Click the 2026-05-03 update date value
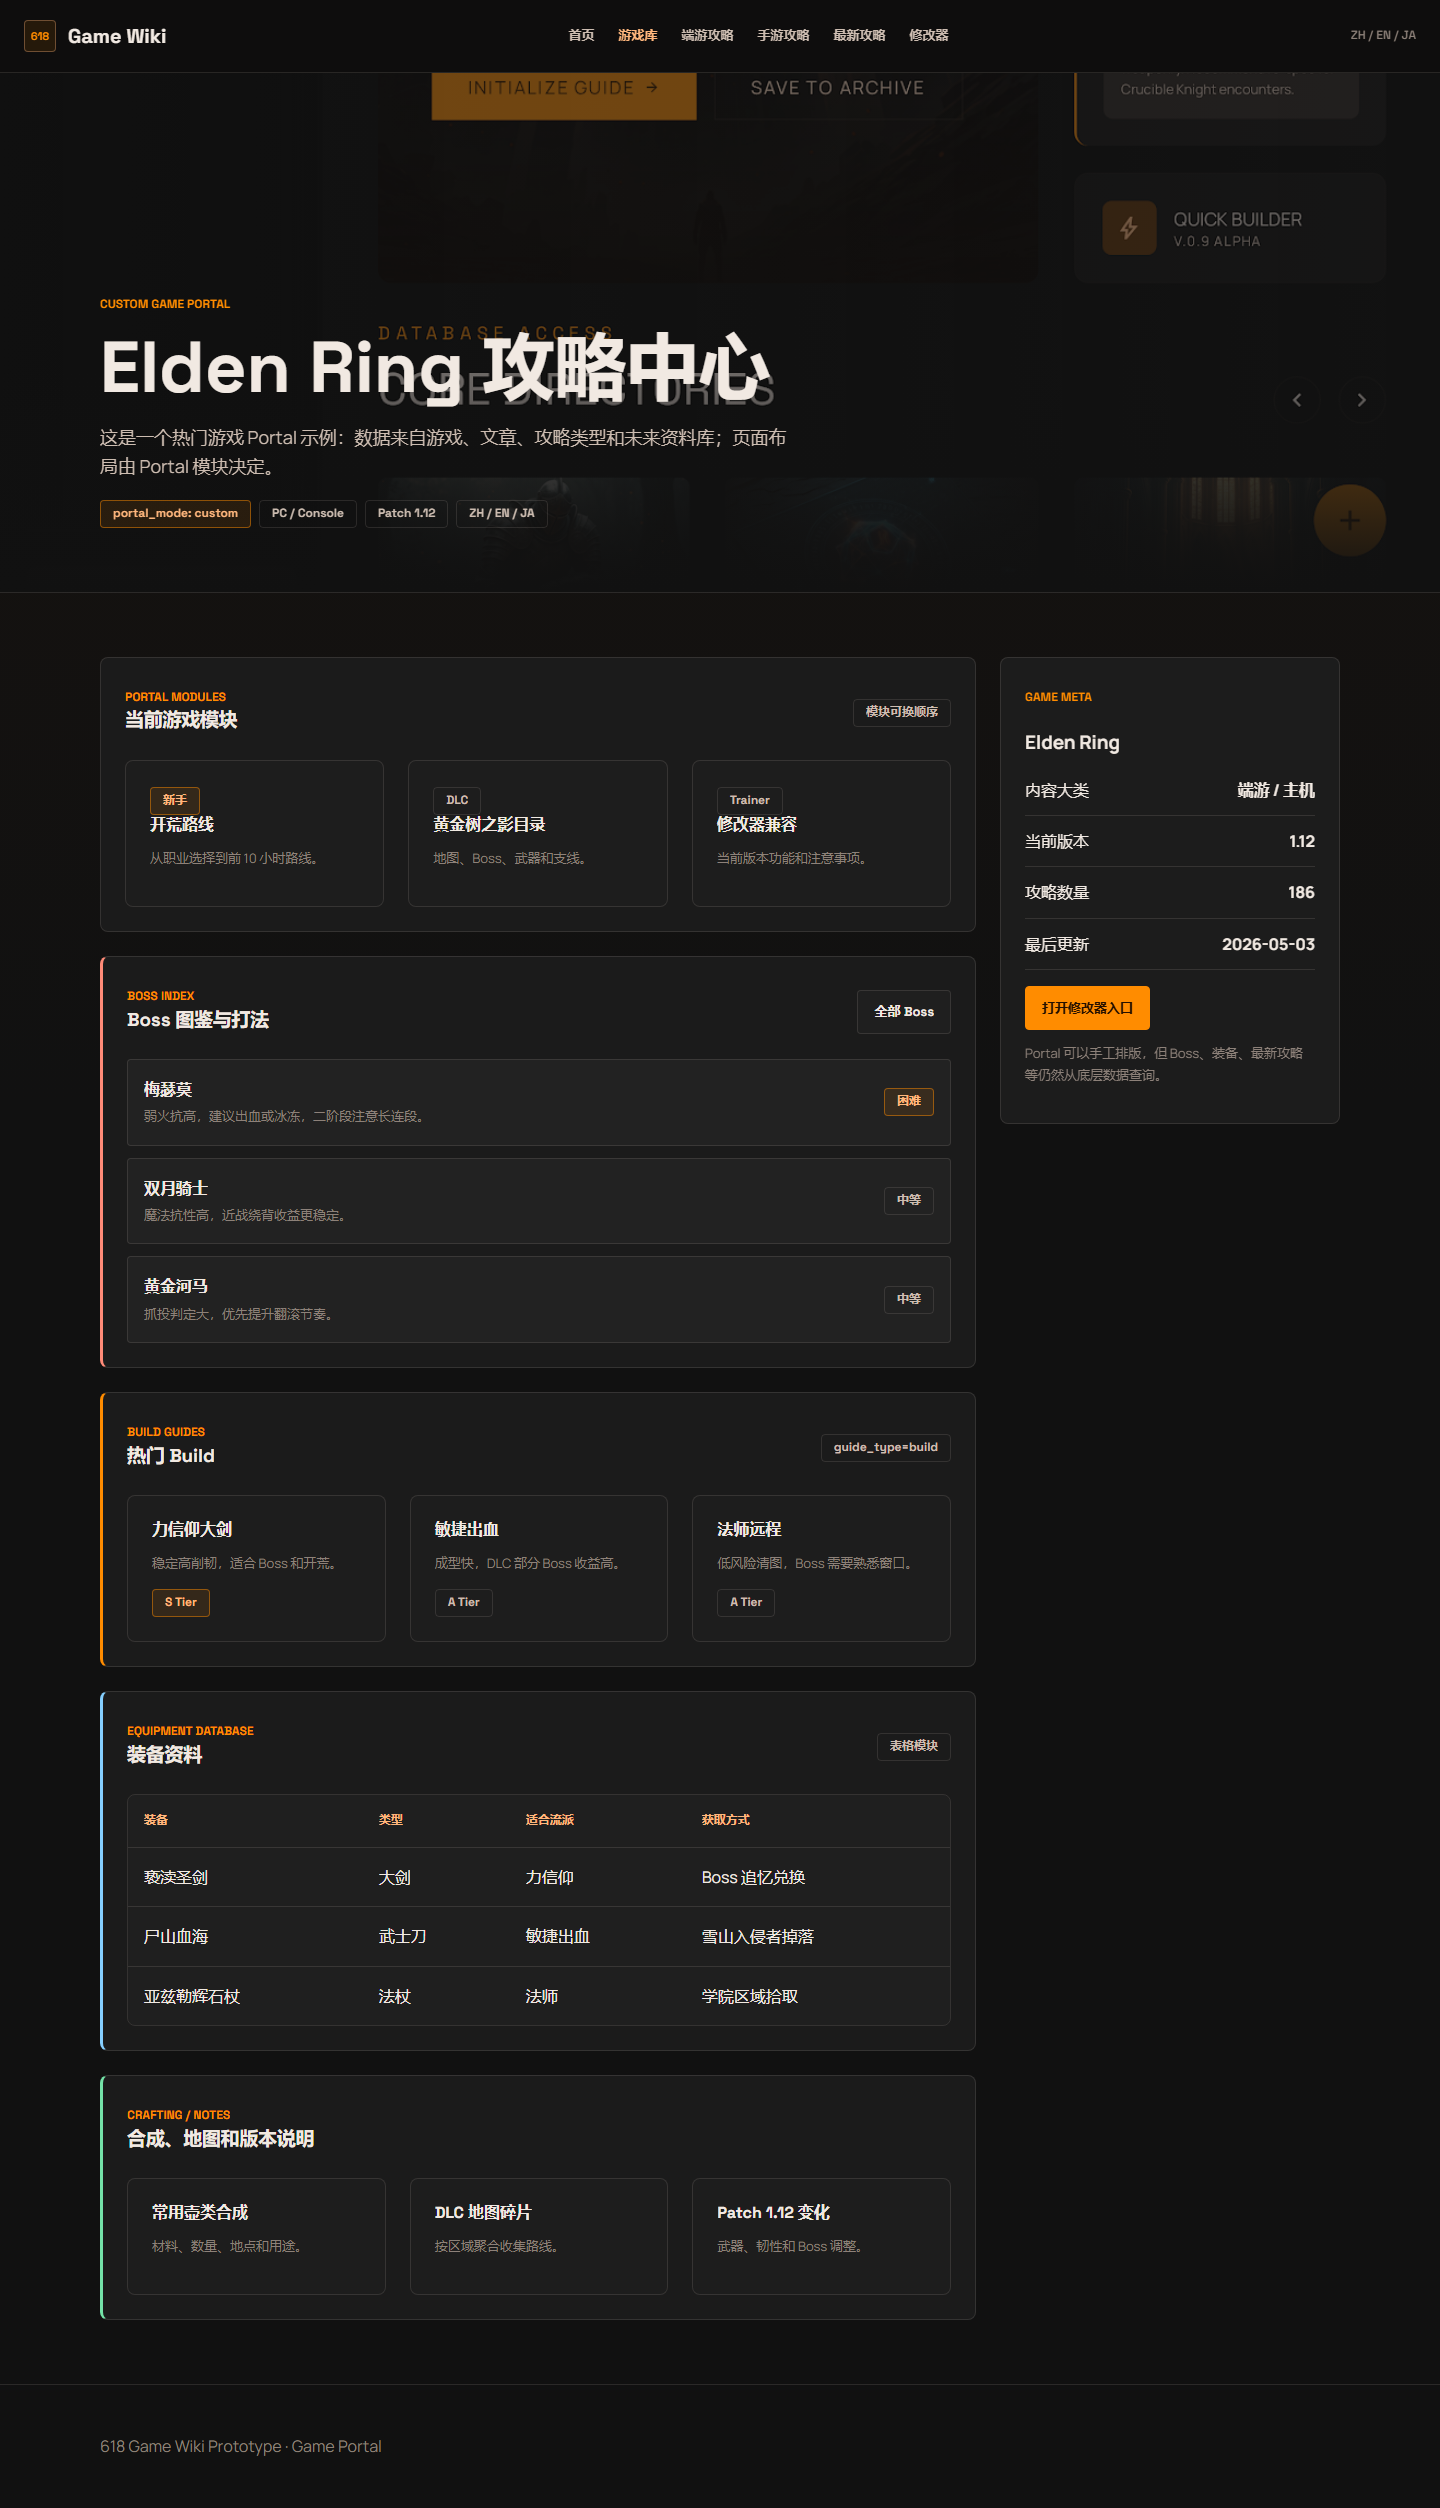Screen dimensions: 1440x2508 coord(1268,945)
